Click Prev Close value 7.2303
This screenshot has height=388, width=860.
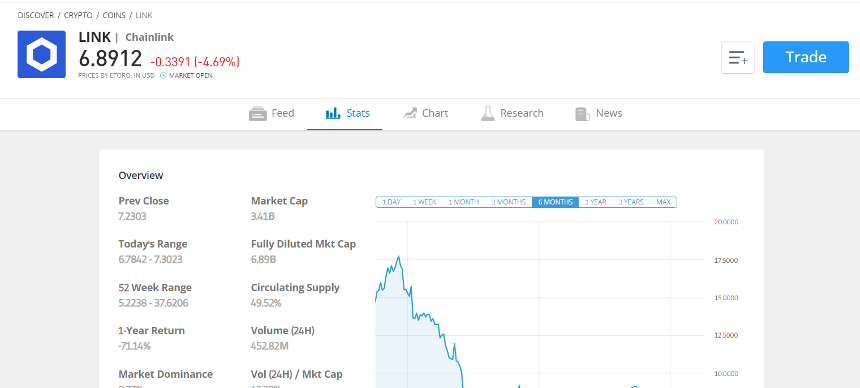point(132,216)
